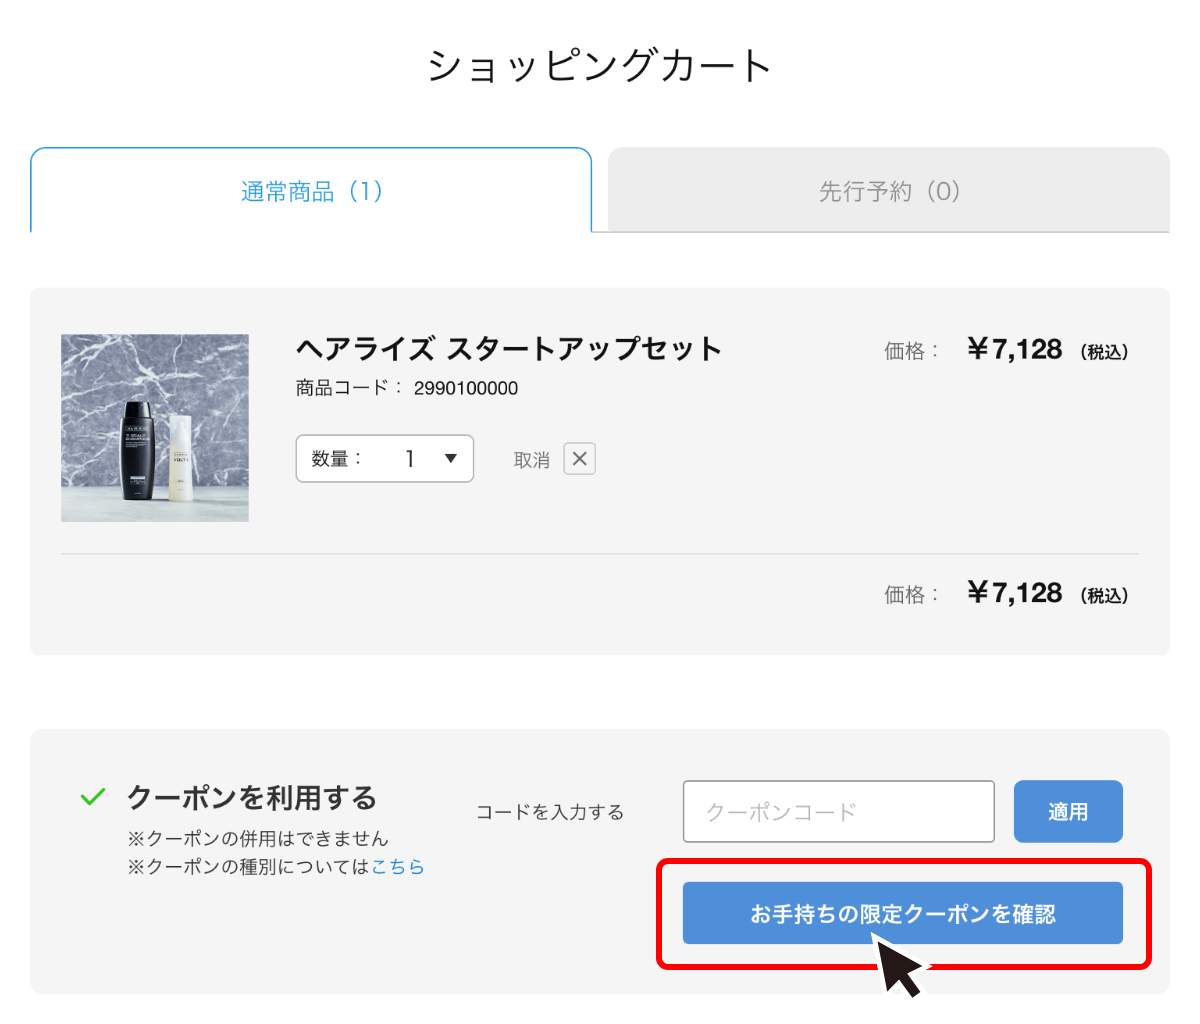
Task: Remove the item using the X cancel icon
Action: point(579,458)
